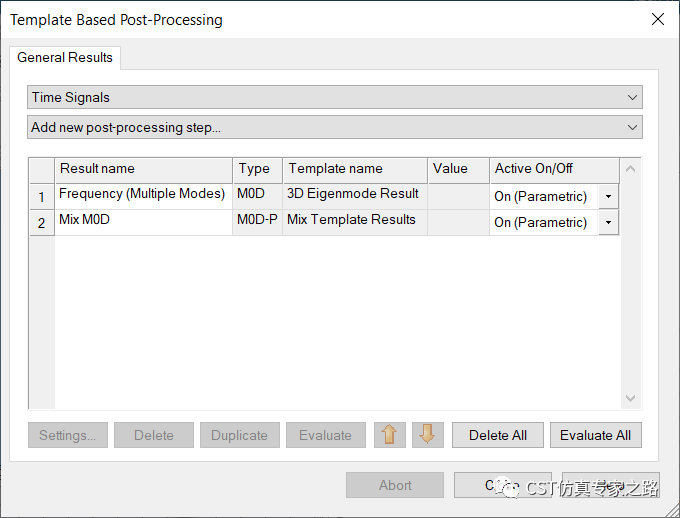Close the Template Based Post-Processing dialog
This screenshot has width=680, height=518.
tap(657, 19)
